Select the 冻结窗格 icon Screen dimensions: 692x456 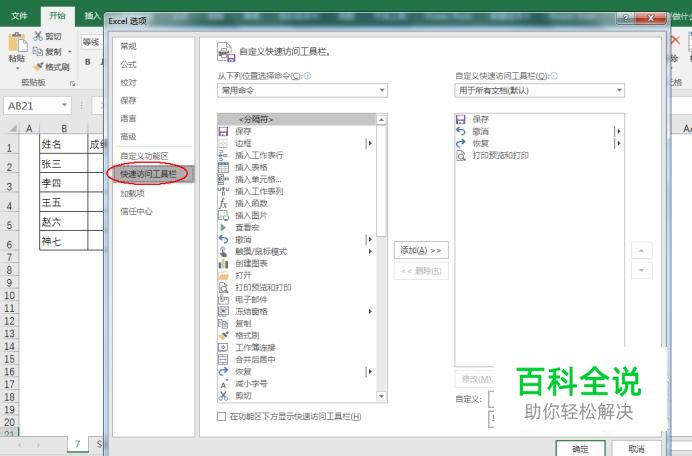pyautogui.click(x=223, y=312)
